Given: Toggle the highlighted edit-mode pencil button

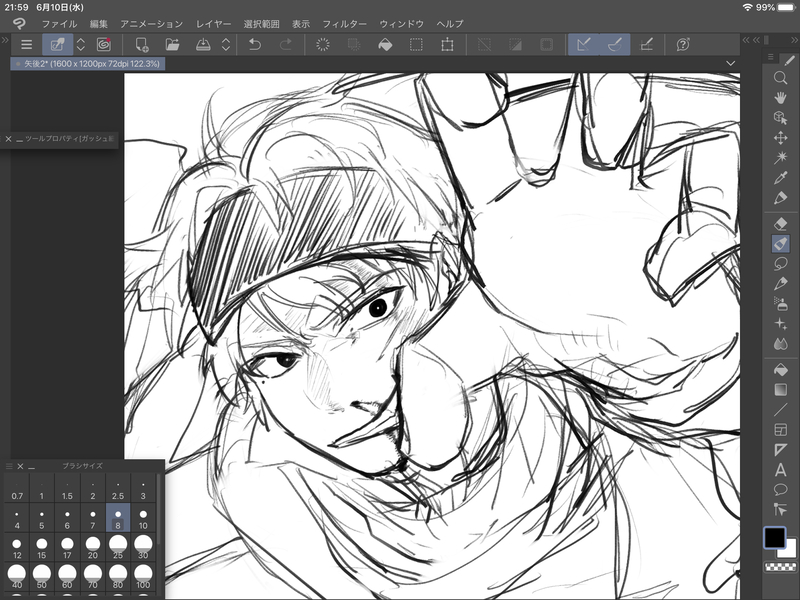Looking at the screenshot, I should click(57, 45).
